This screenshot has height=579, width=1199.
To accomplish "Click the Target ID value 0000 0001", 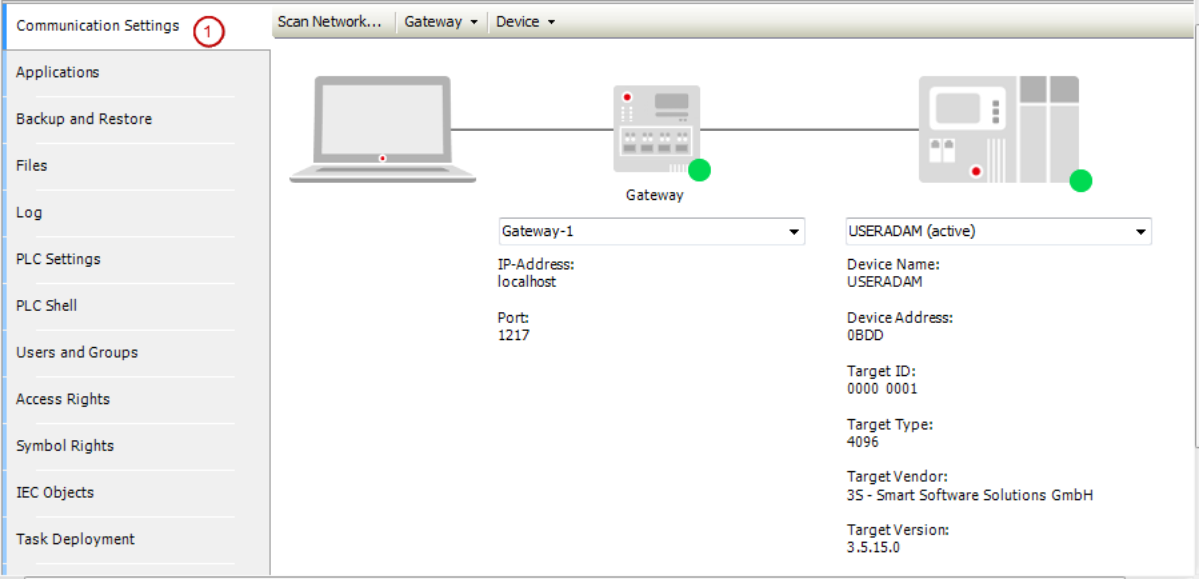I will [x=882, y=389].
